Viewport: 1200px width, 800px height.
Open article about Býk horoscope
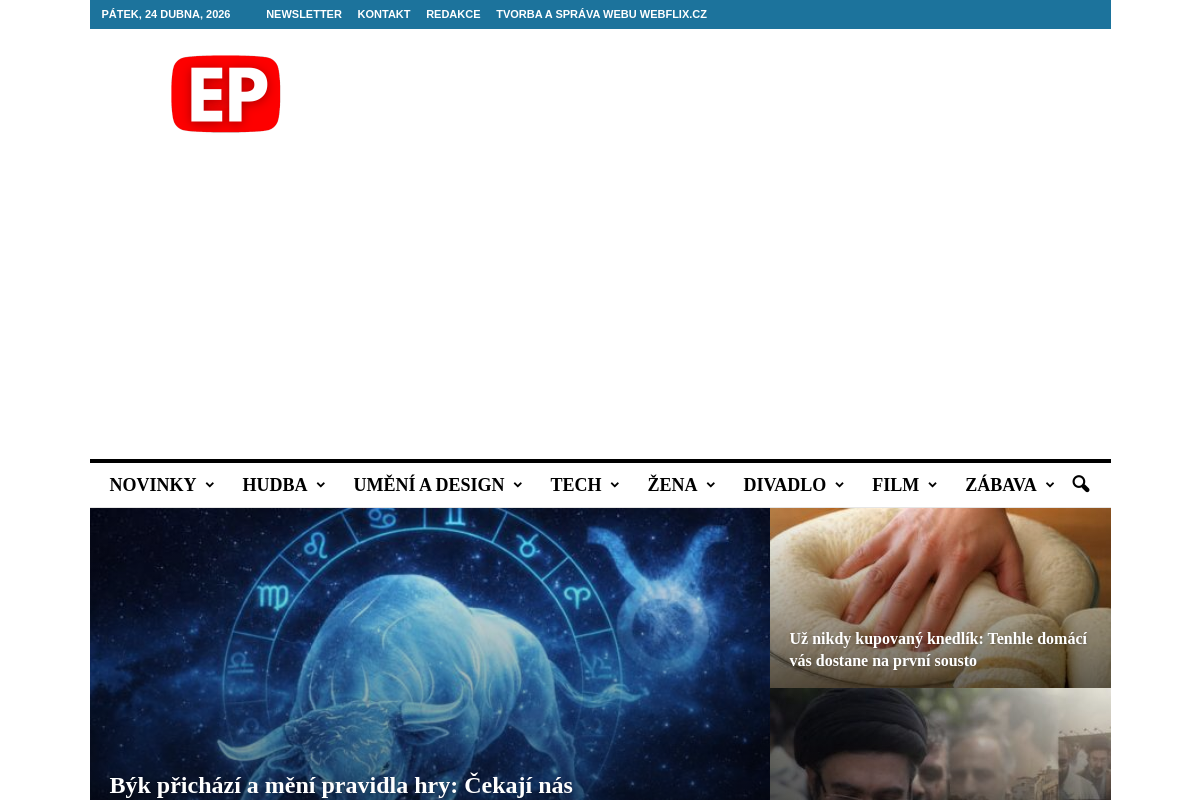(341, 785)
